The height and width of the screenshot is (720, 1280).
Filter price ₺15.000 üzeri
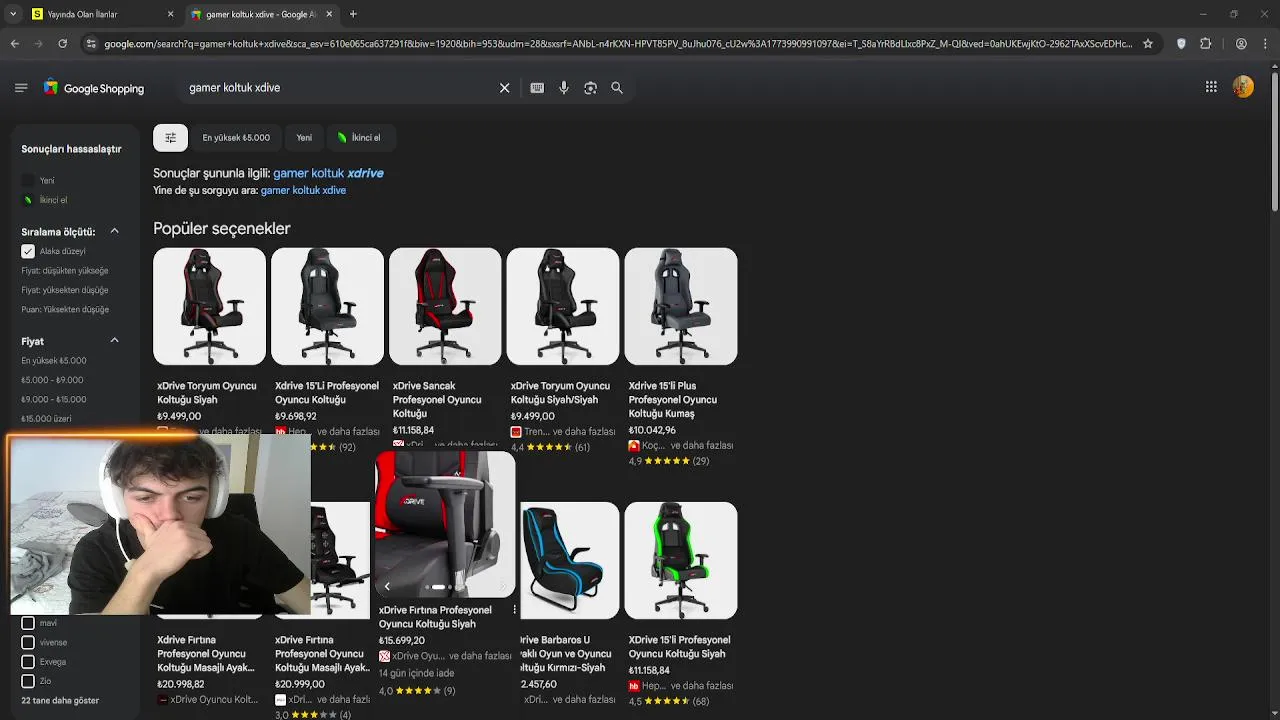click(x=46, y=419)
